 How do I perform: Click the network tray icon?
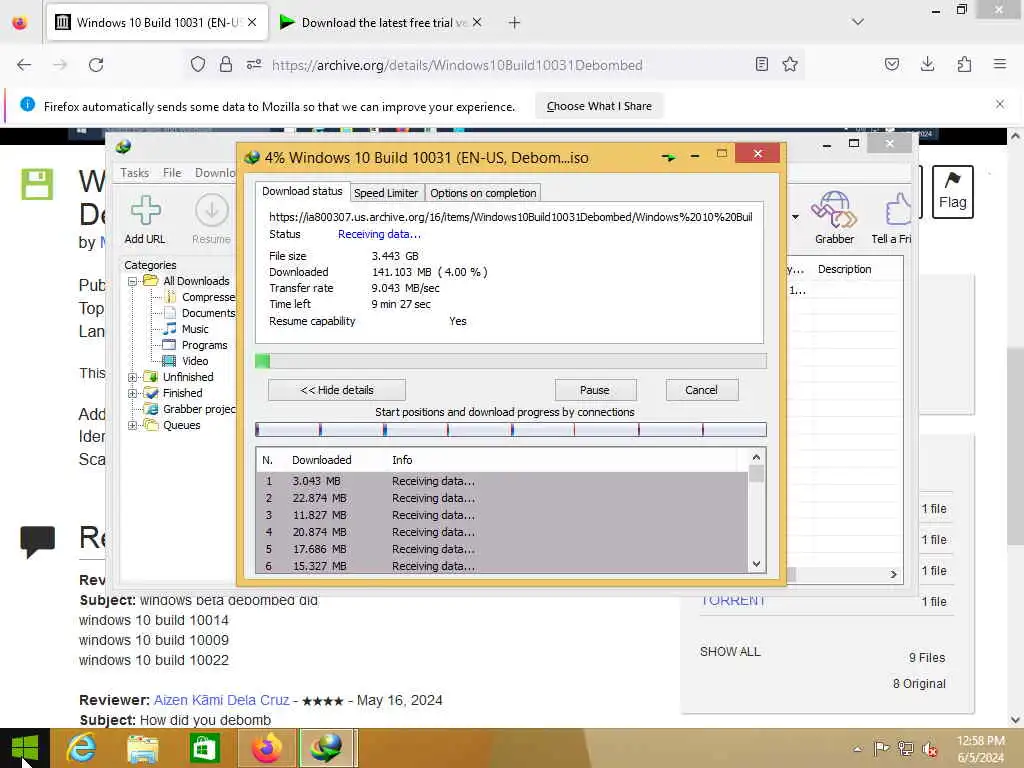905,748
